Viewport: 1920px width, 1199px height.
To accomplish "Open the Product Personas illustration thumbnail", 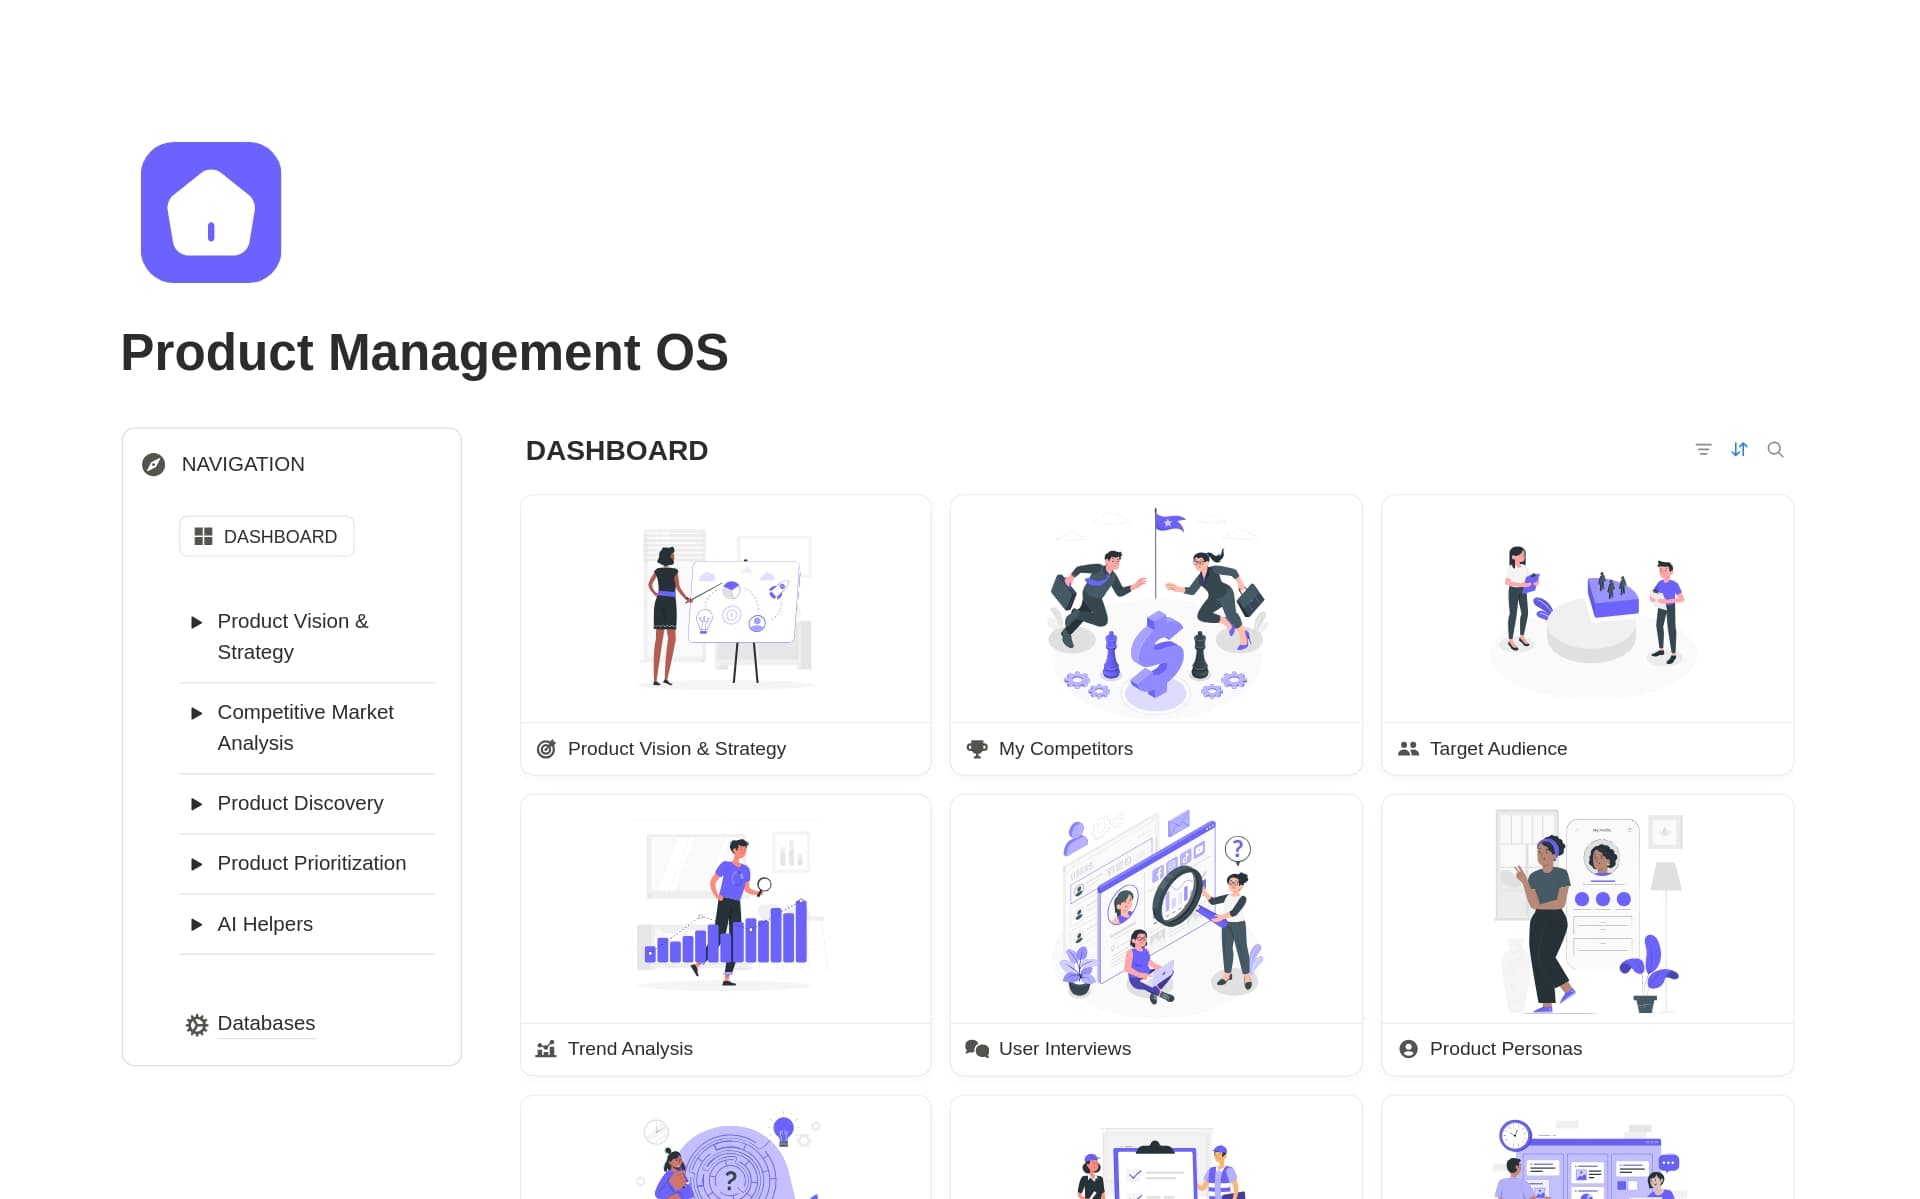I will [1587, 910].
